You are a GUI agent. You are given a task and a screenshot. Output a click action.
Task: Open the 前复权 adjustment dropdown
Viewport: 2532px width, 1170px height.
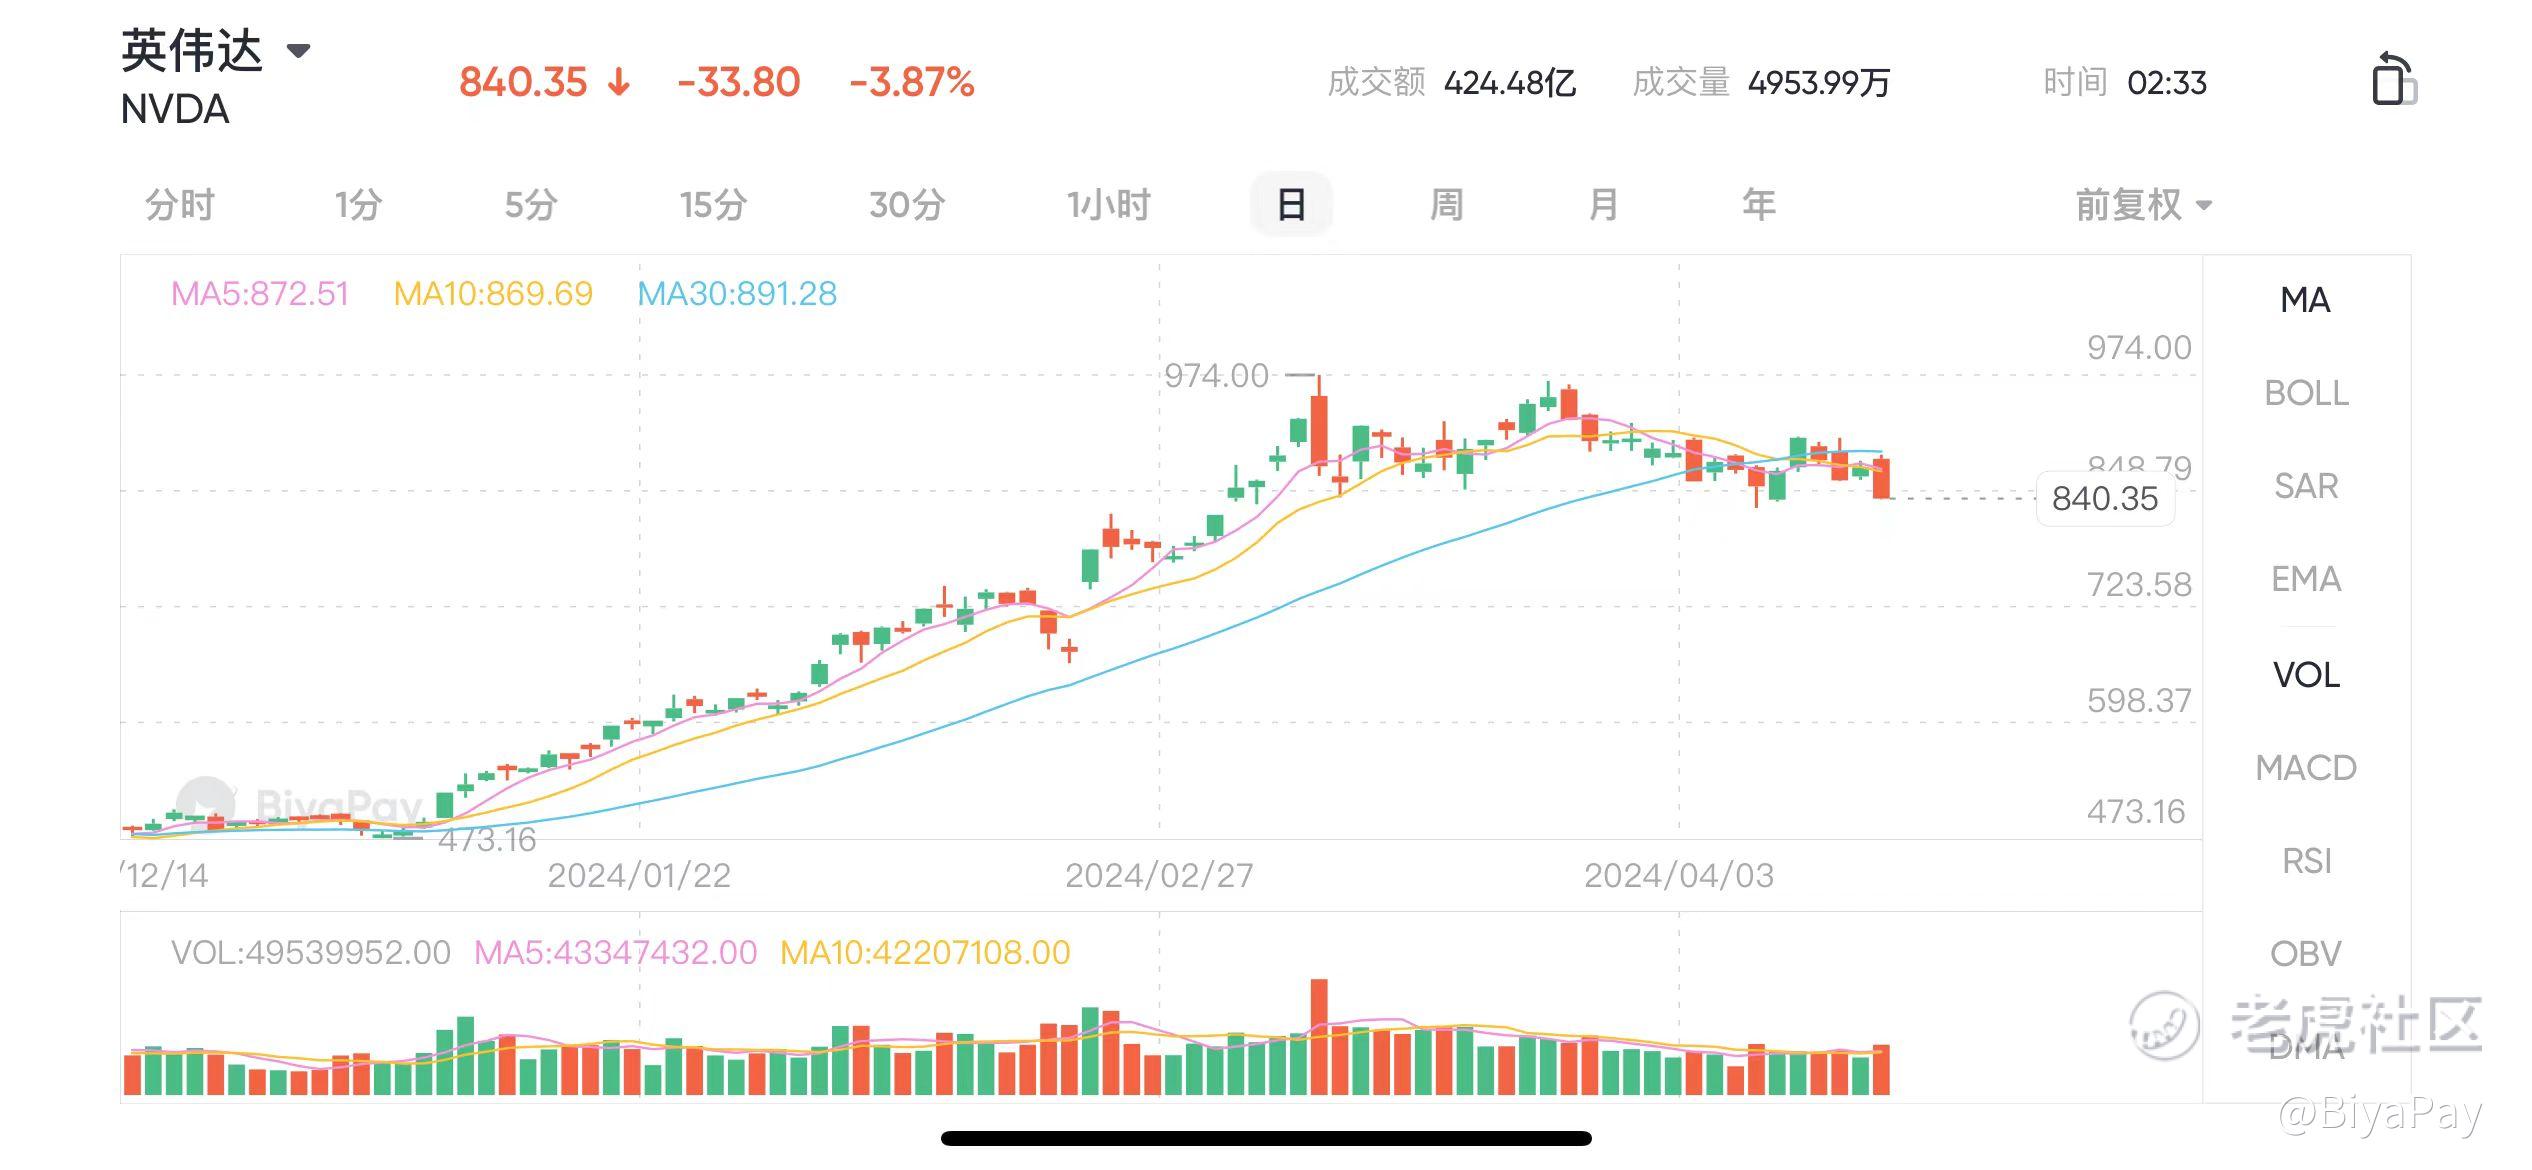point(2143,205)
